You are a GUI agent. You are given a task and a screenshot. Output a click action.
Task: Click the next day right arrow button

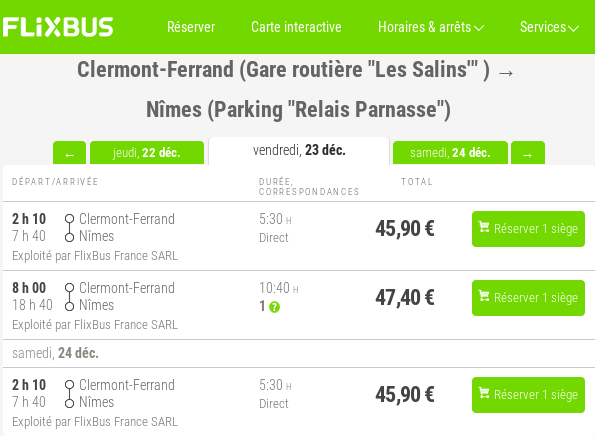click(528, 153)
